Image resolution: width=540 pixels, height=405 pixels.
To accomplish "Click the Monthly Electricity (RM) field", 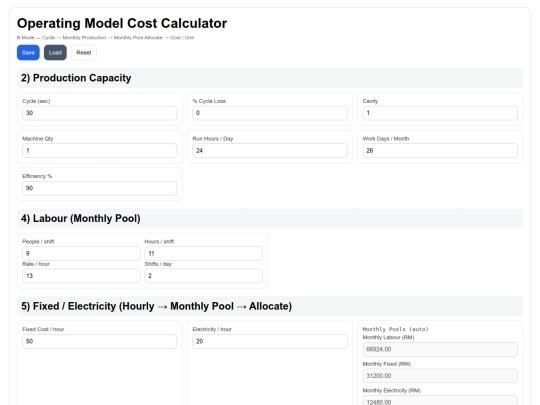I will pyautogui.click(x=440, y=401).
